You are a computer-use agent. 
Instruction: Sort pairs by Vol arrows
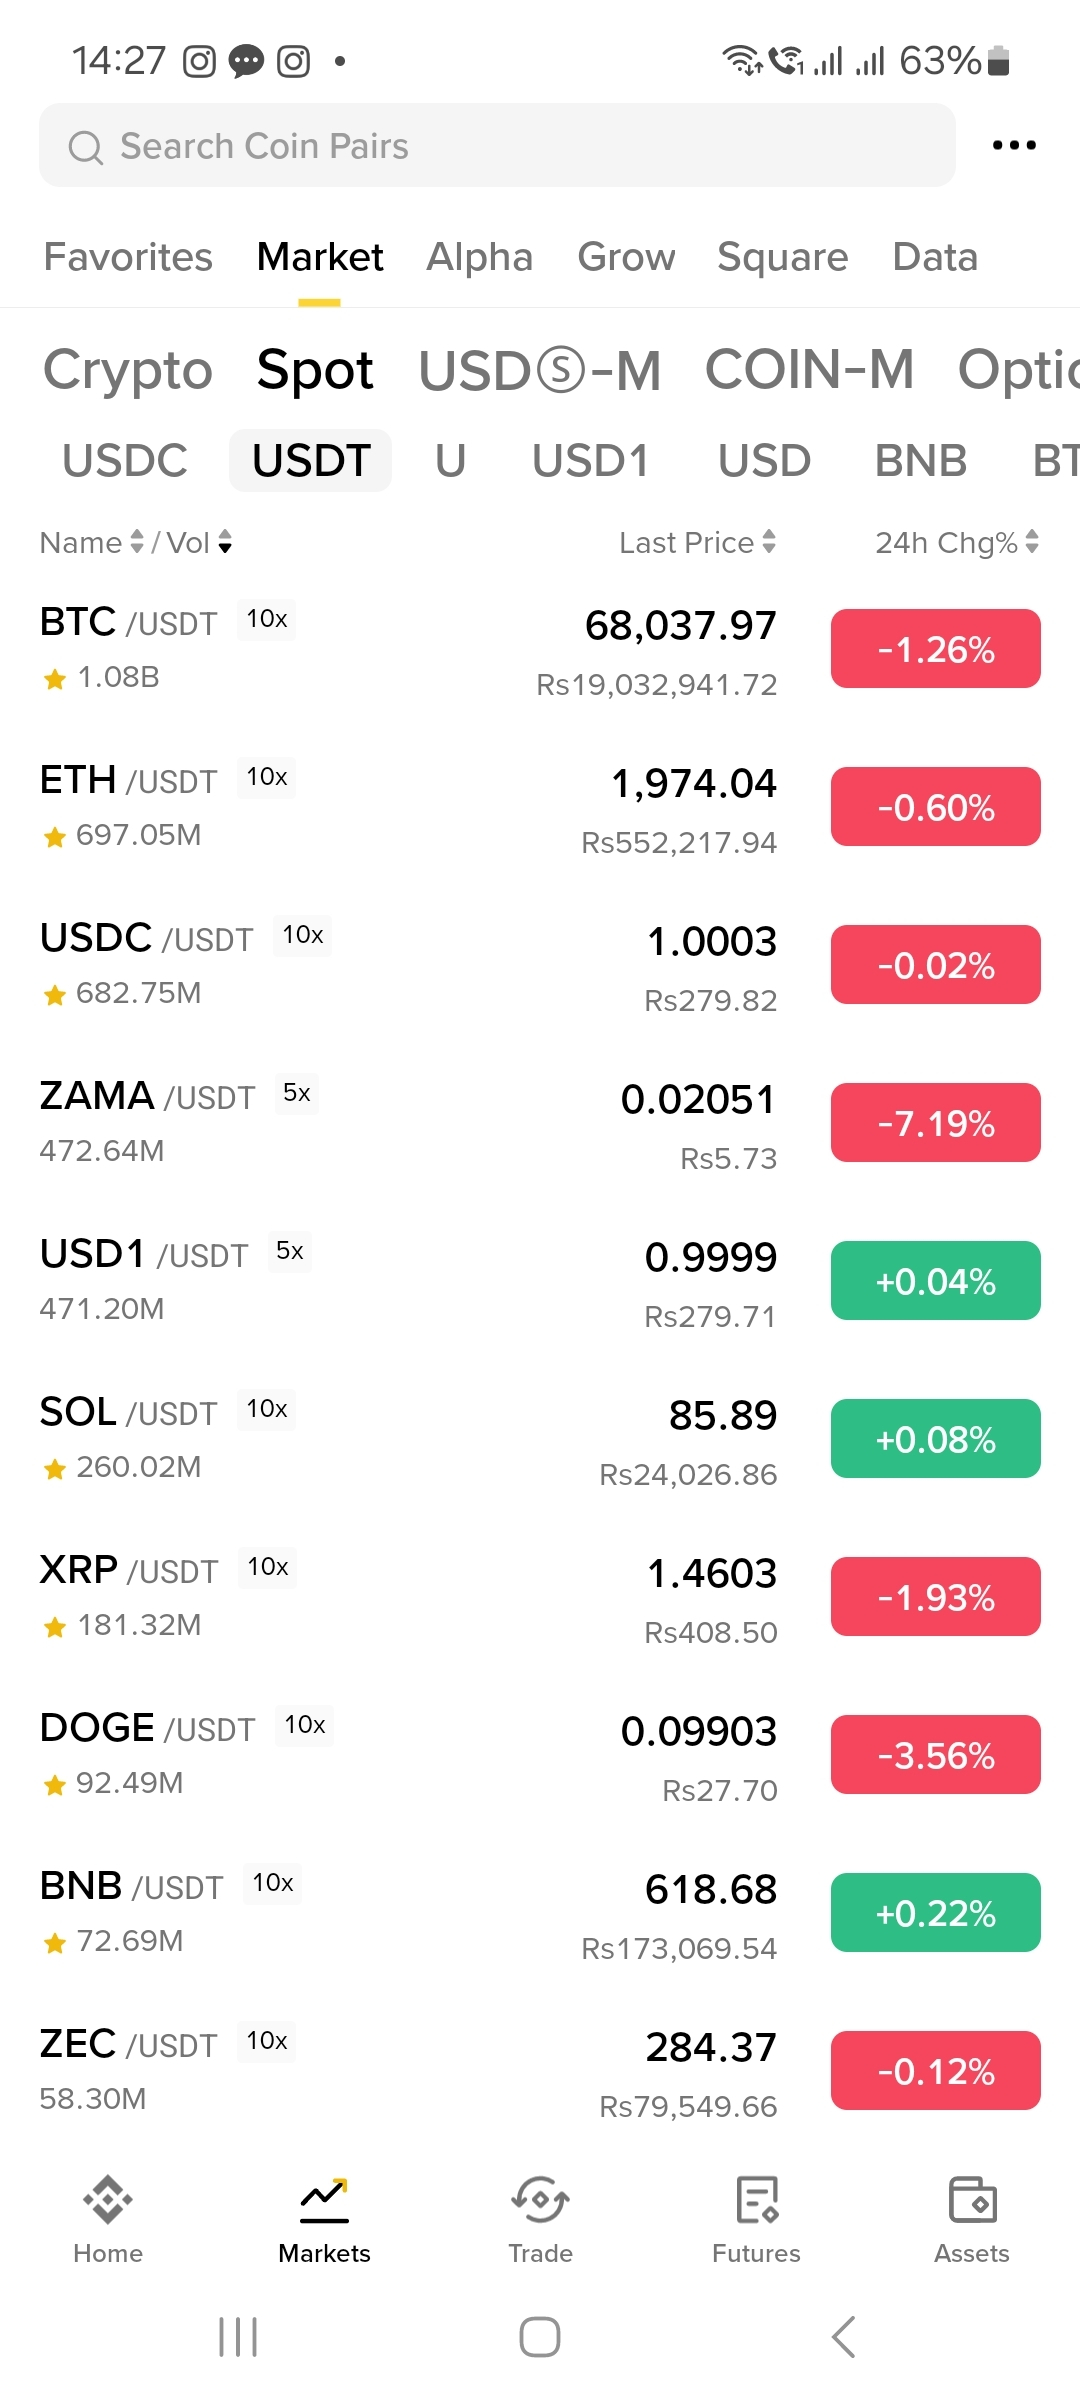pyautogui.click(x=225, y=542)
